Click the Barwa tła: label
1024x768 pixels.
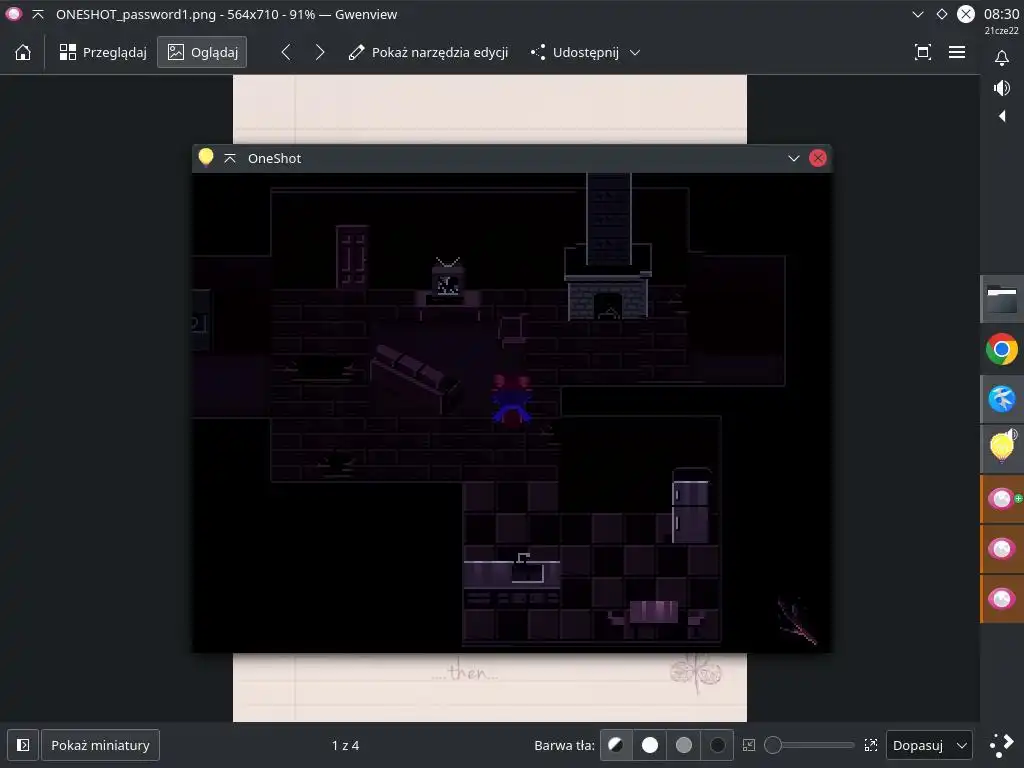pyautogui.click(x=564, y=745)
